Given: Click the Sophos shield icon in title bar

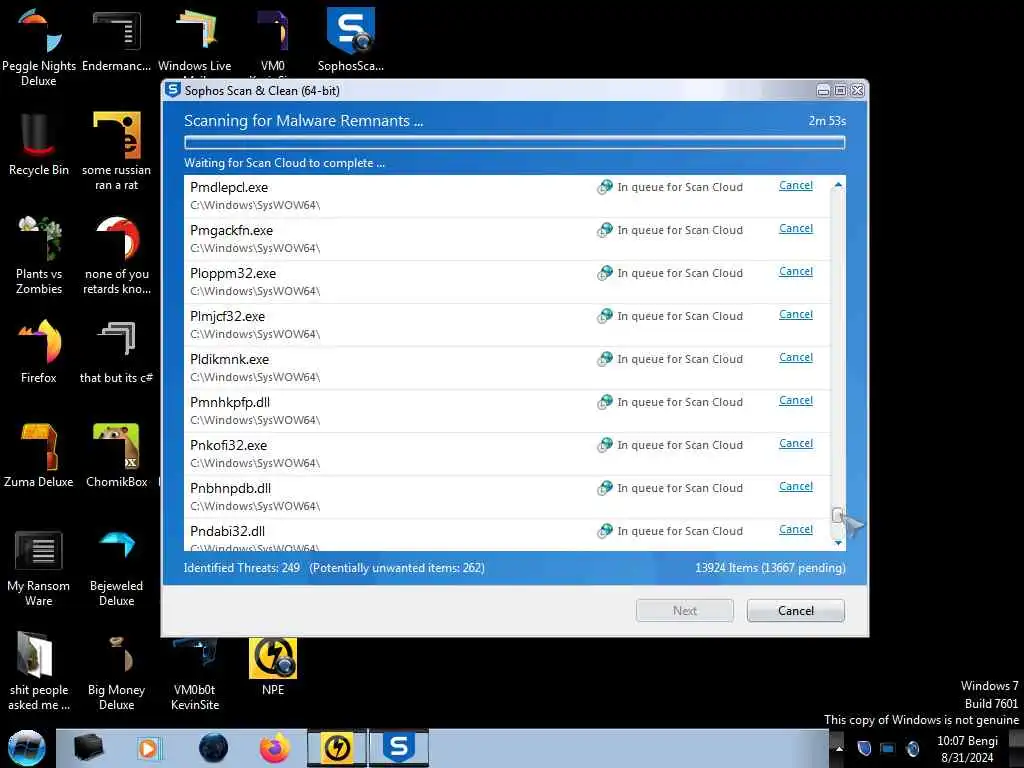Looking at the screenshot, I should [x=172, y=90].
